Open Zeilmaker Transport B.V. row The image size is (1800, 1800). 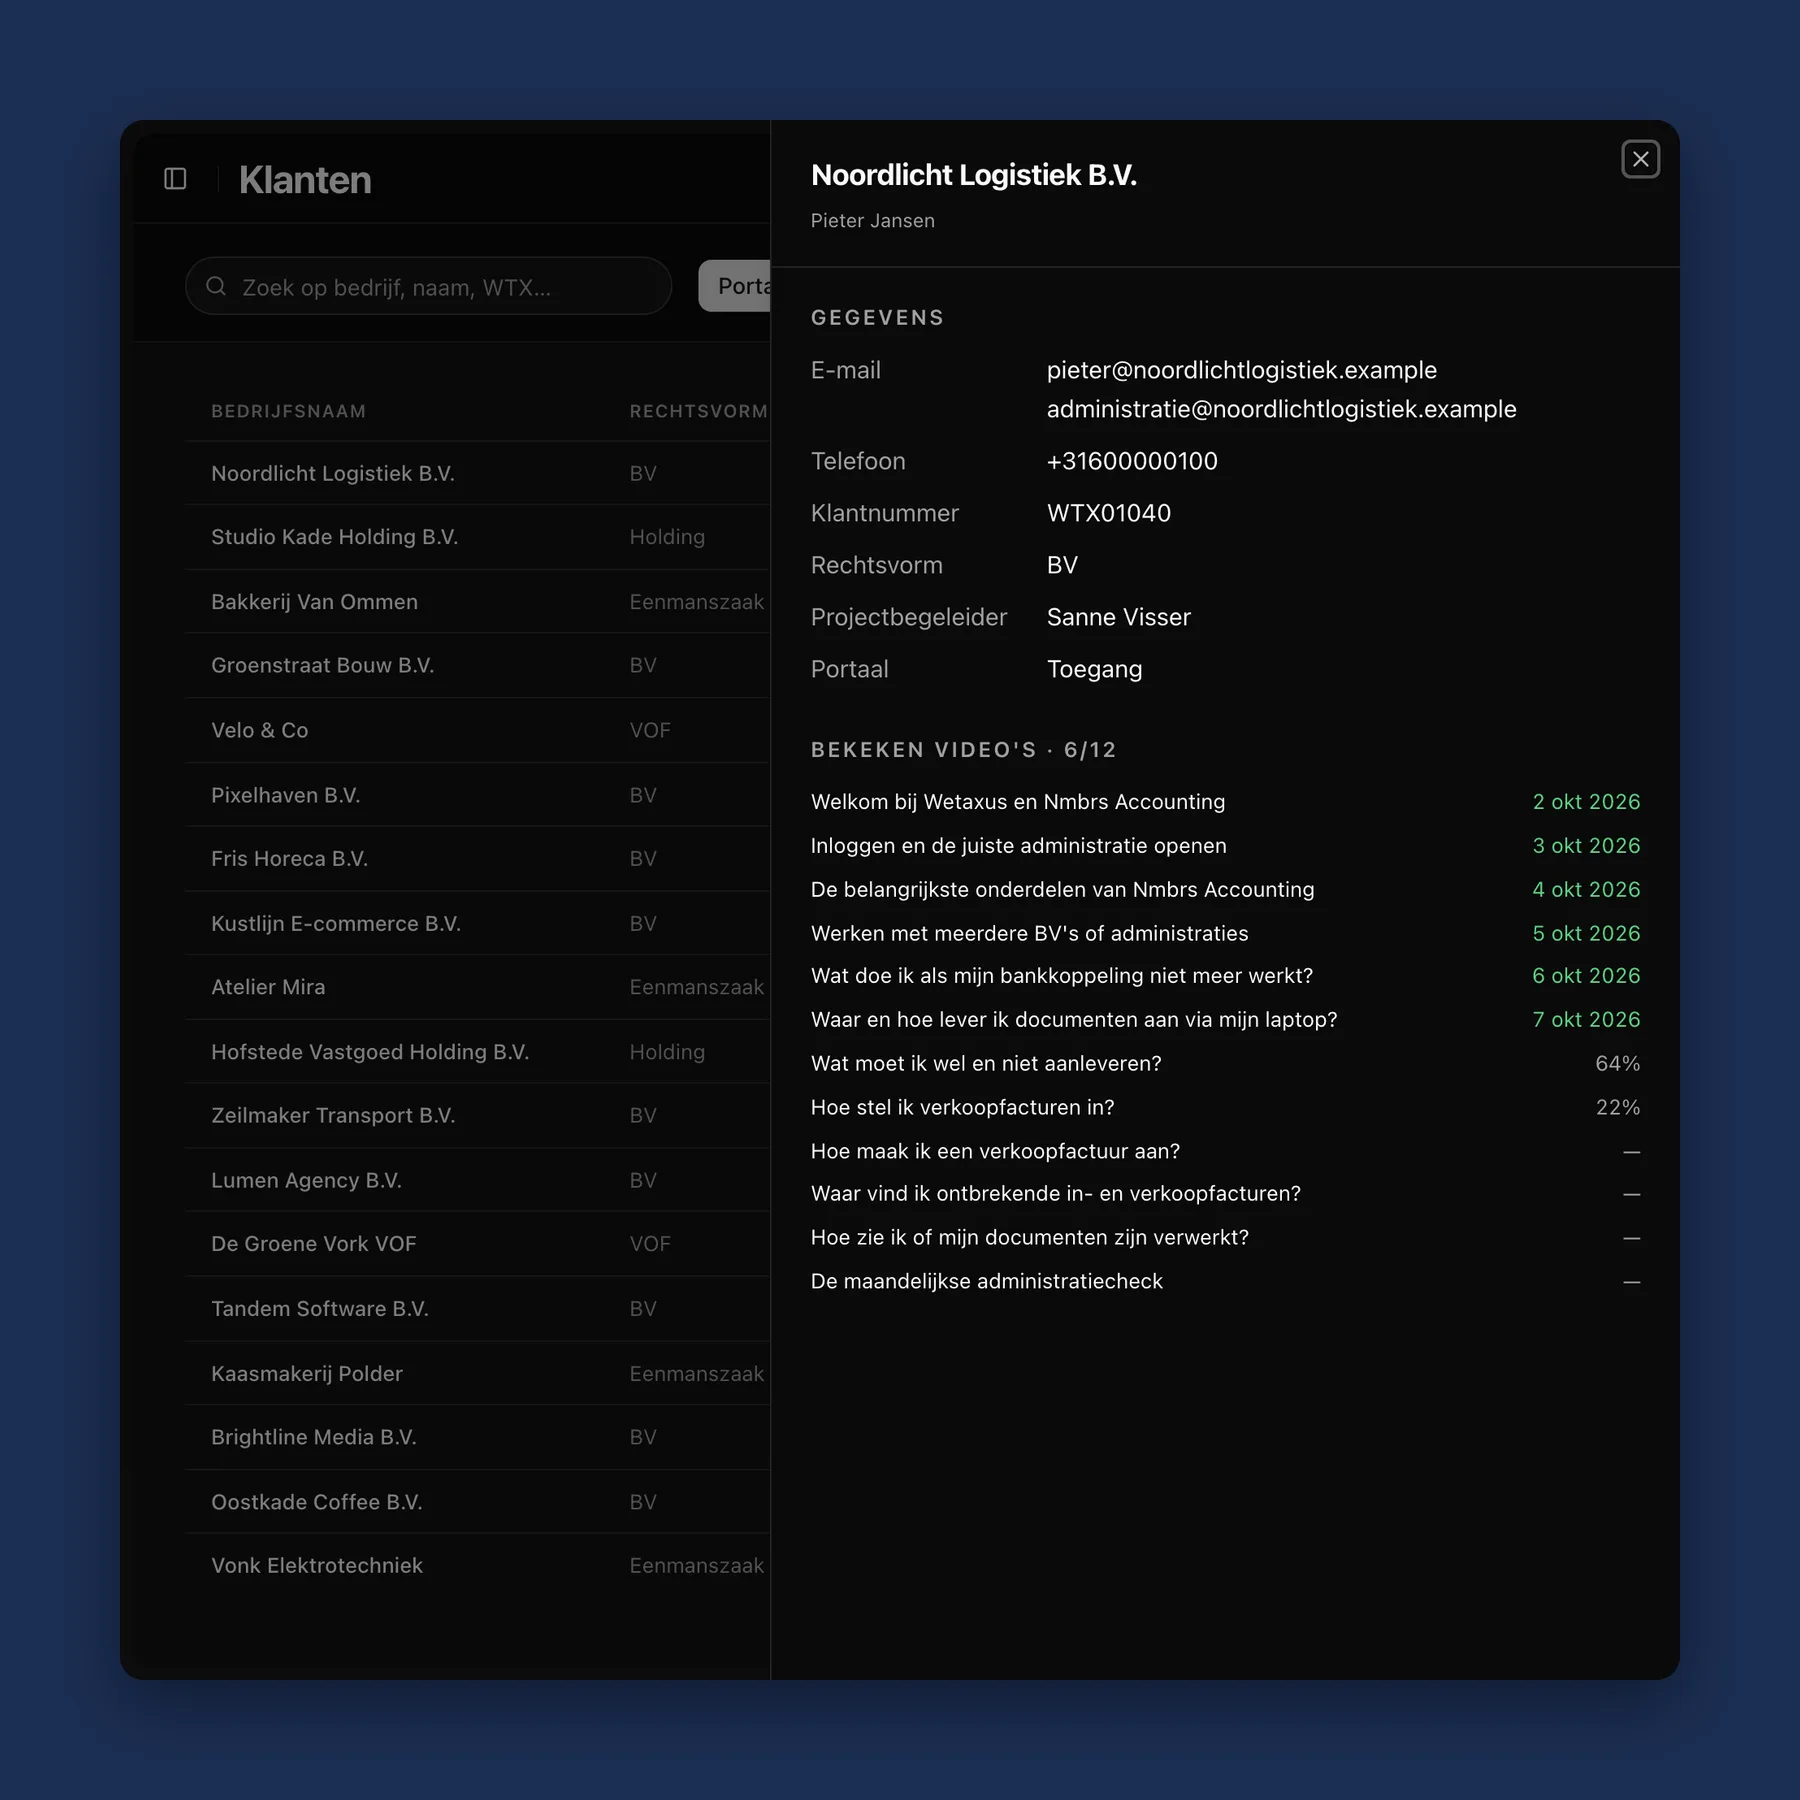(x=478, y=1116)
